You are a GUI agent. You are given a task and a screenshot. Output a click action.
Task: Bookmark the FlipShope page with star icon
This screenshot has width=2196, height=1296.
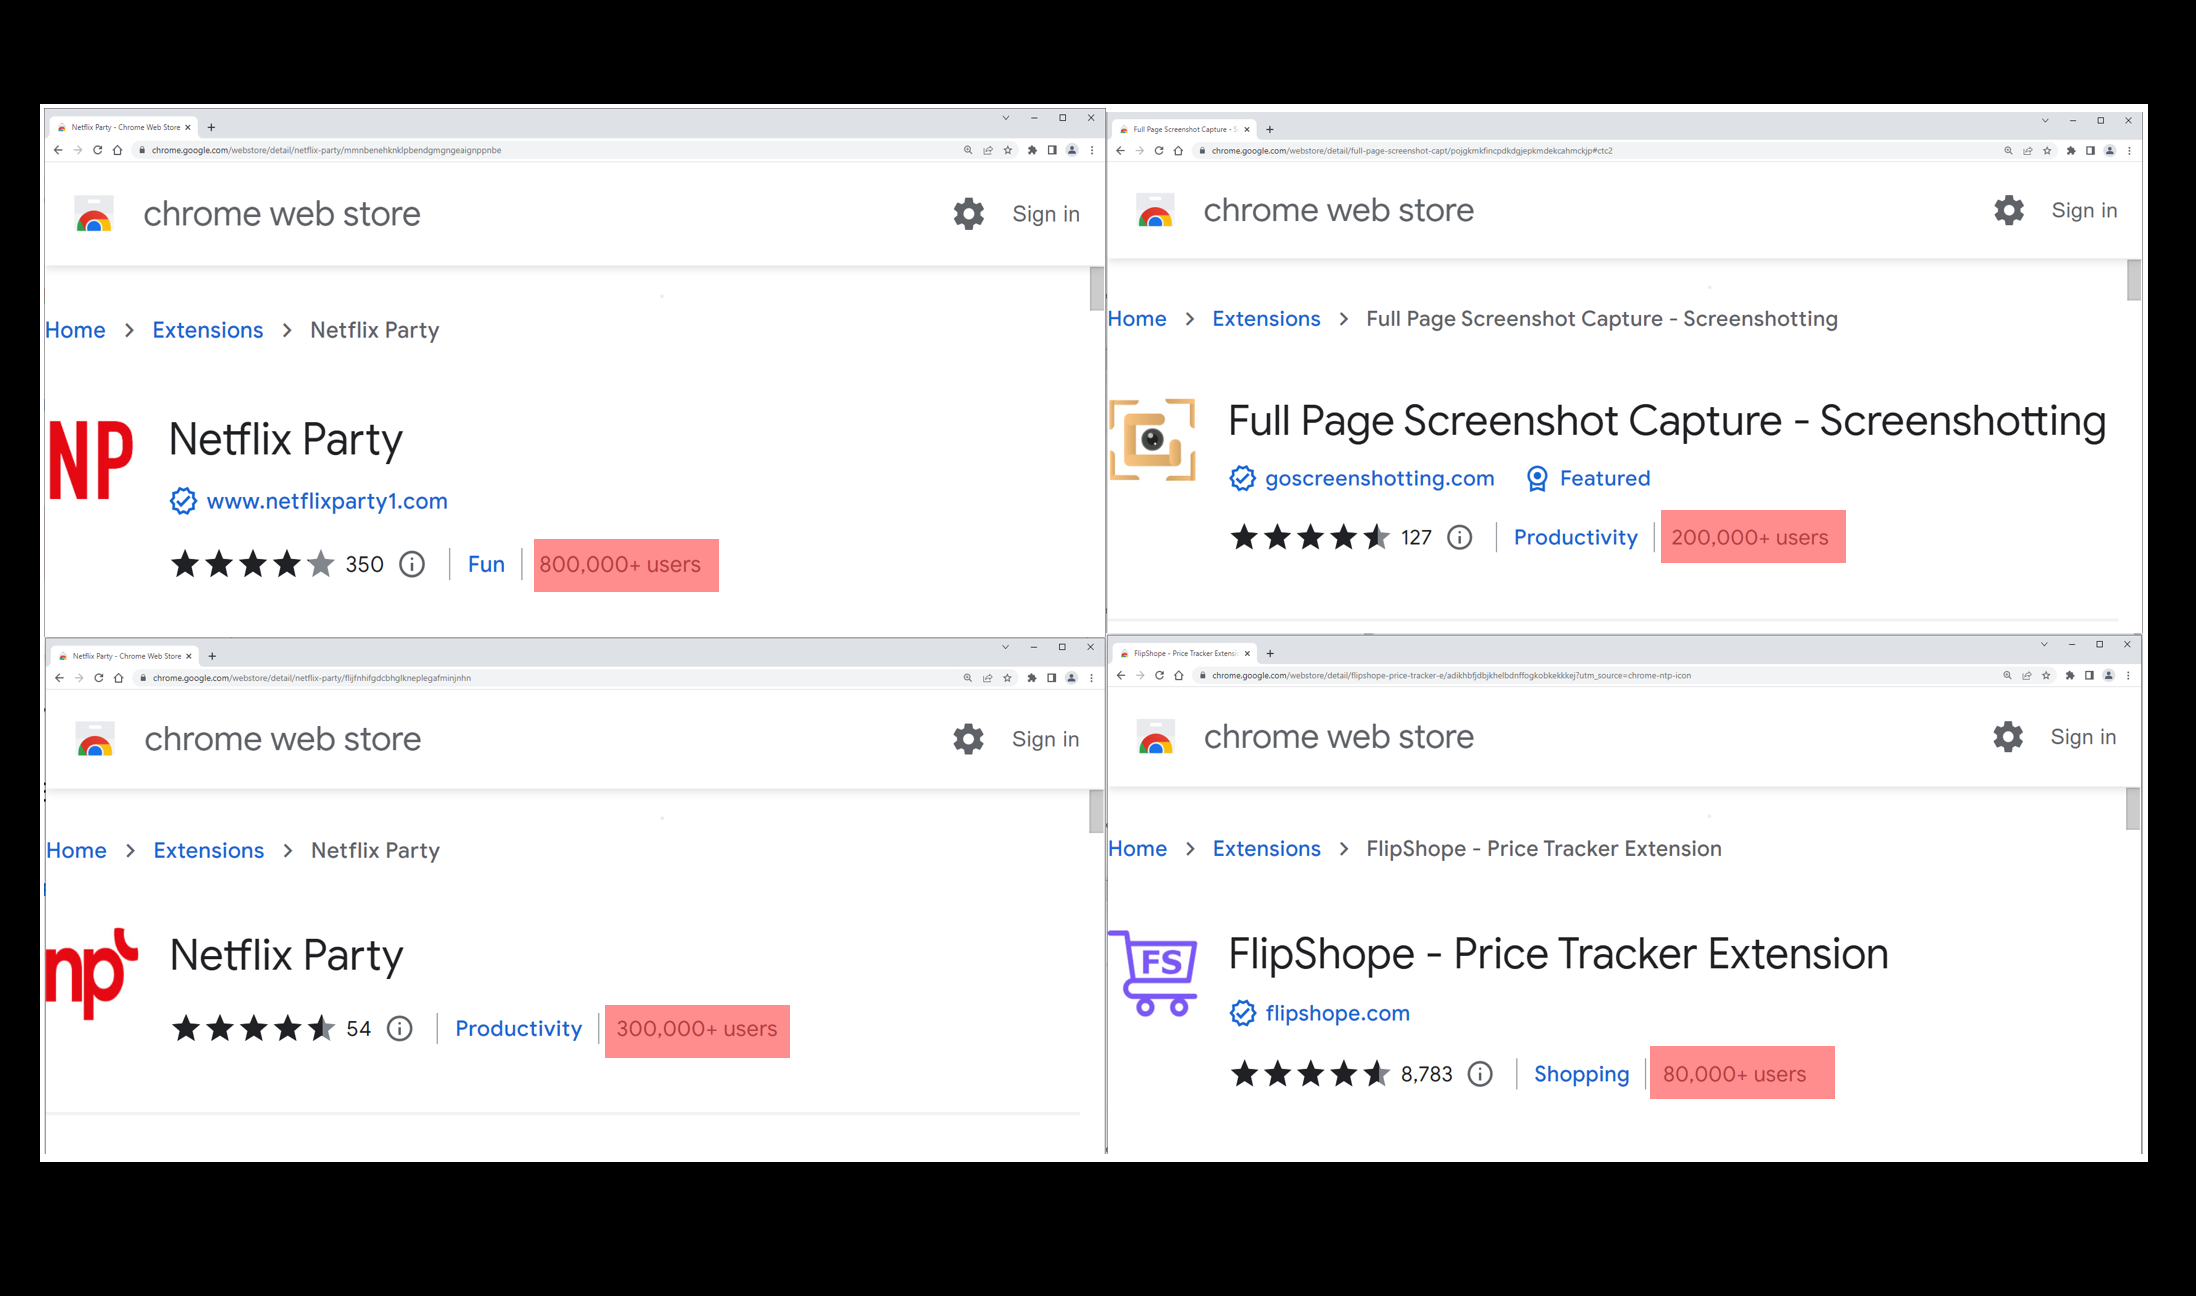(2046, 676)
